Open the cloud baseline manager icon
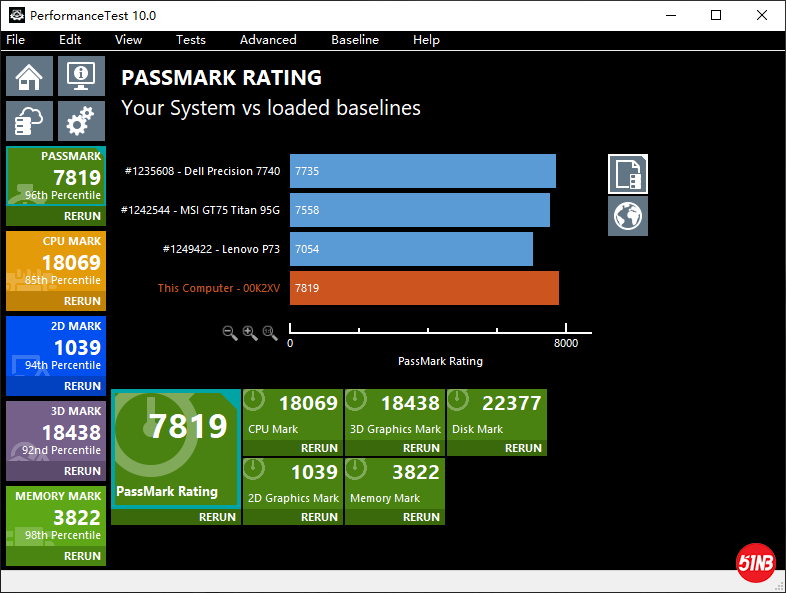This screenshot has height=593, width=786. point(29,121)
